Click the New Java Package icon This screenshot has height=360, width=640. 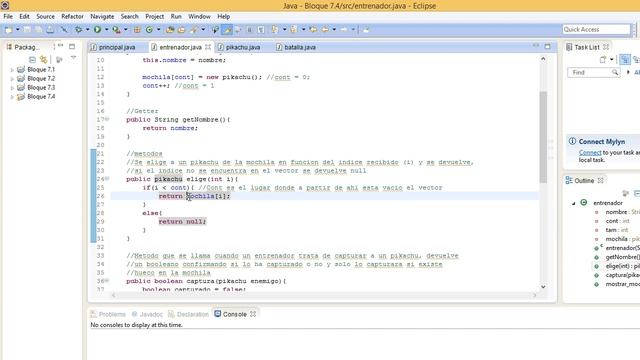coord(137,29)
